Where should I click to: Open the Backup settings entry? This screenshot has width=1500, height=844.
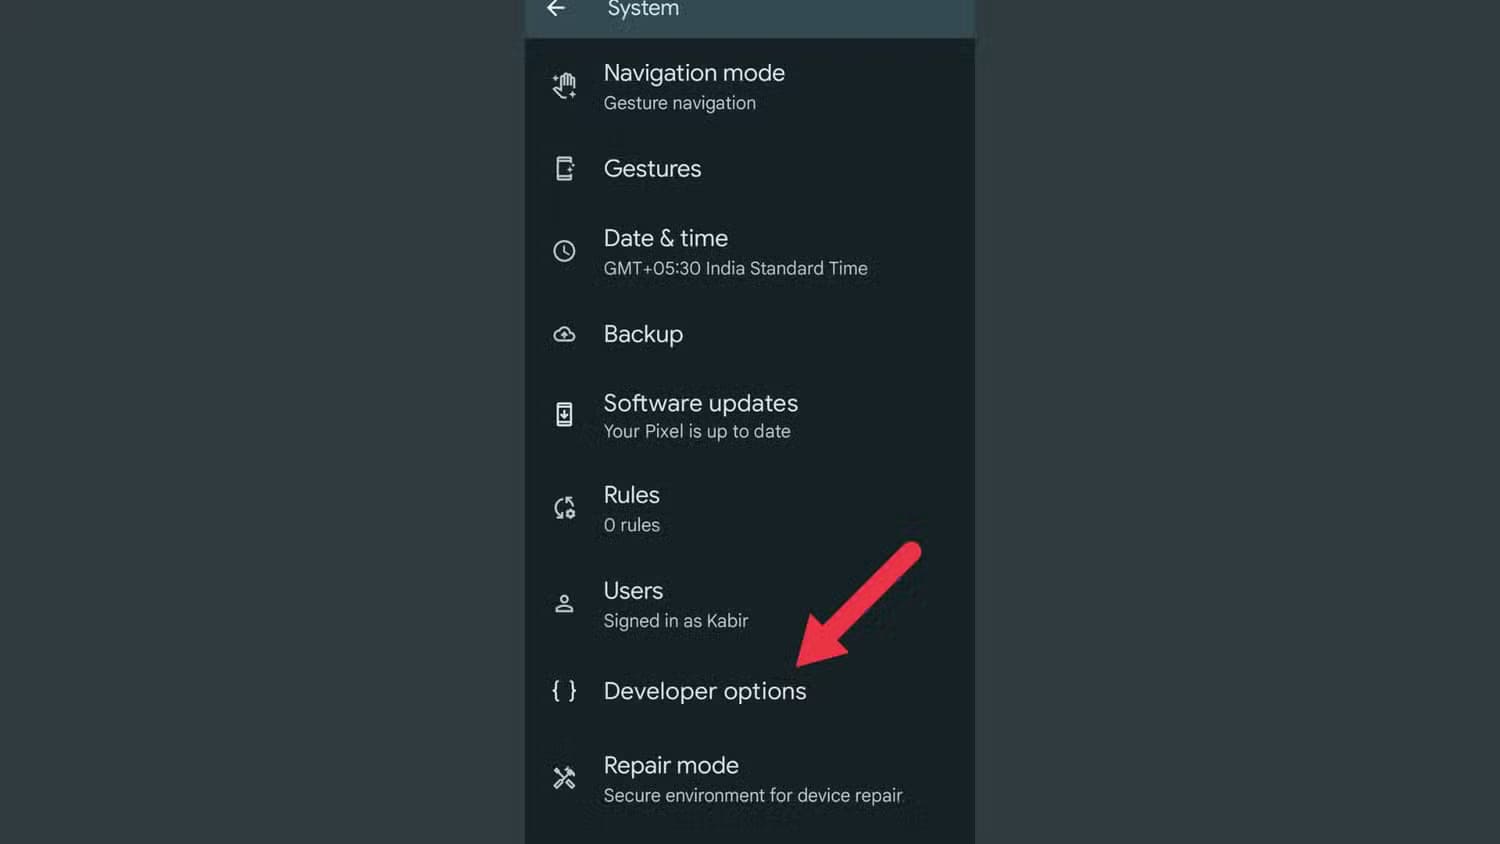750,334
